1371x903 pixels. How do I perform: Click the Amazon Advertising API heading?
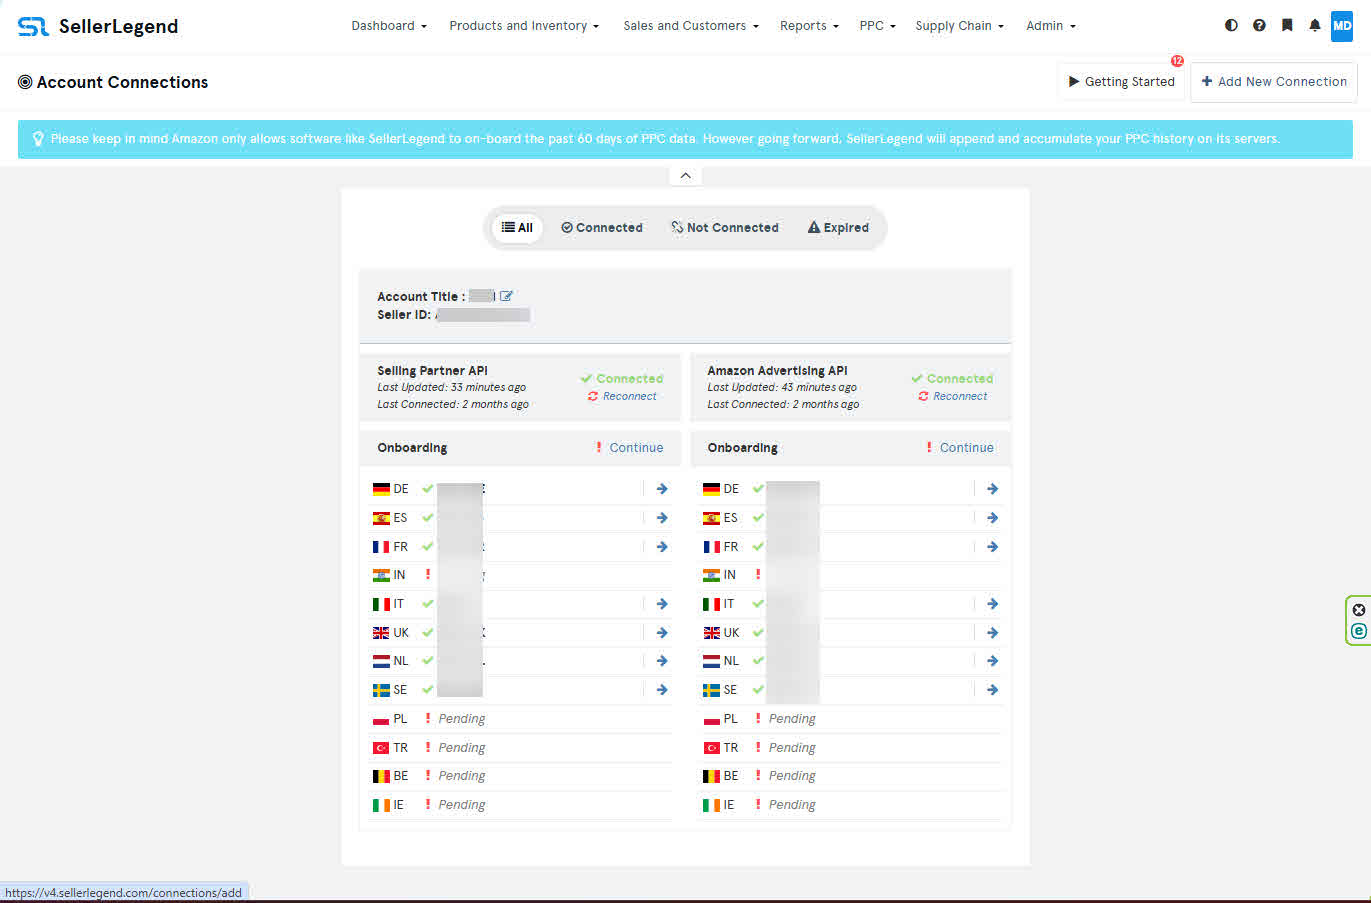[777, 371]
